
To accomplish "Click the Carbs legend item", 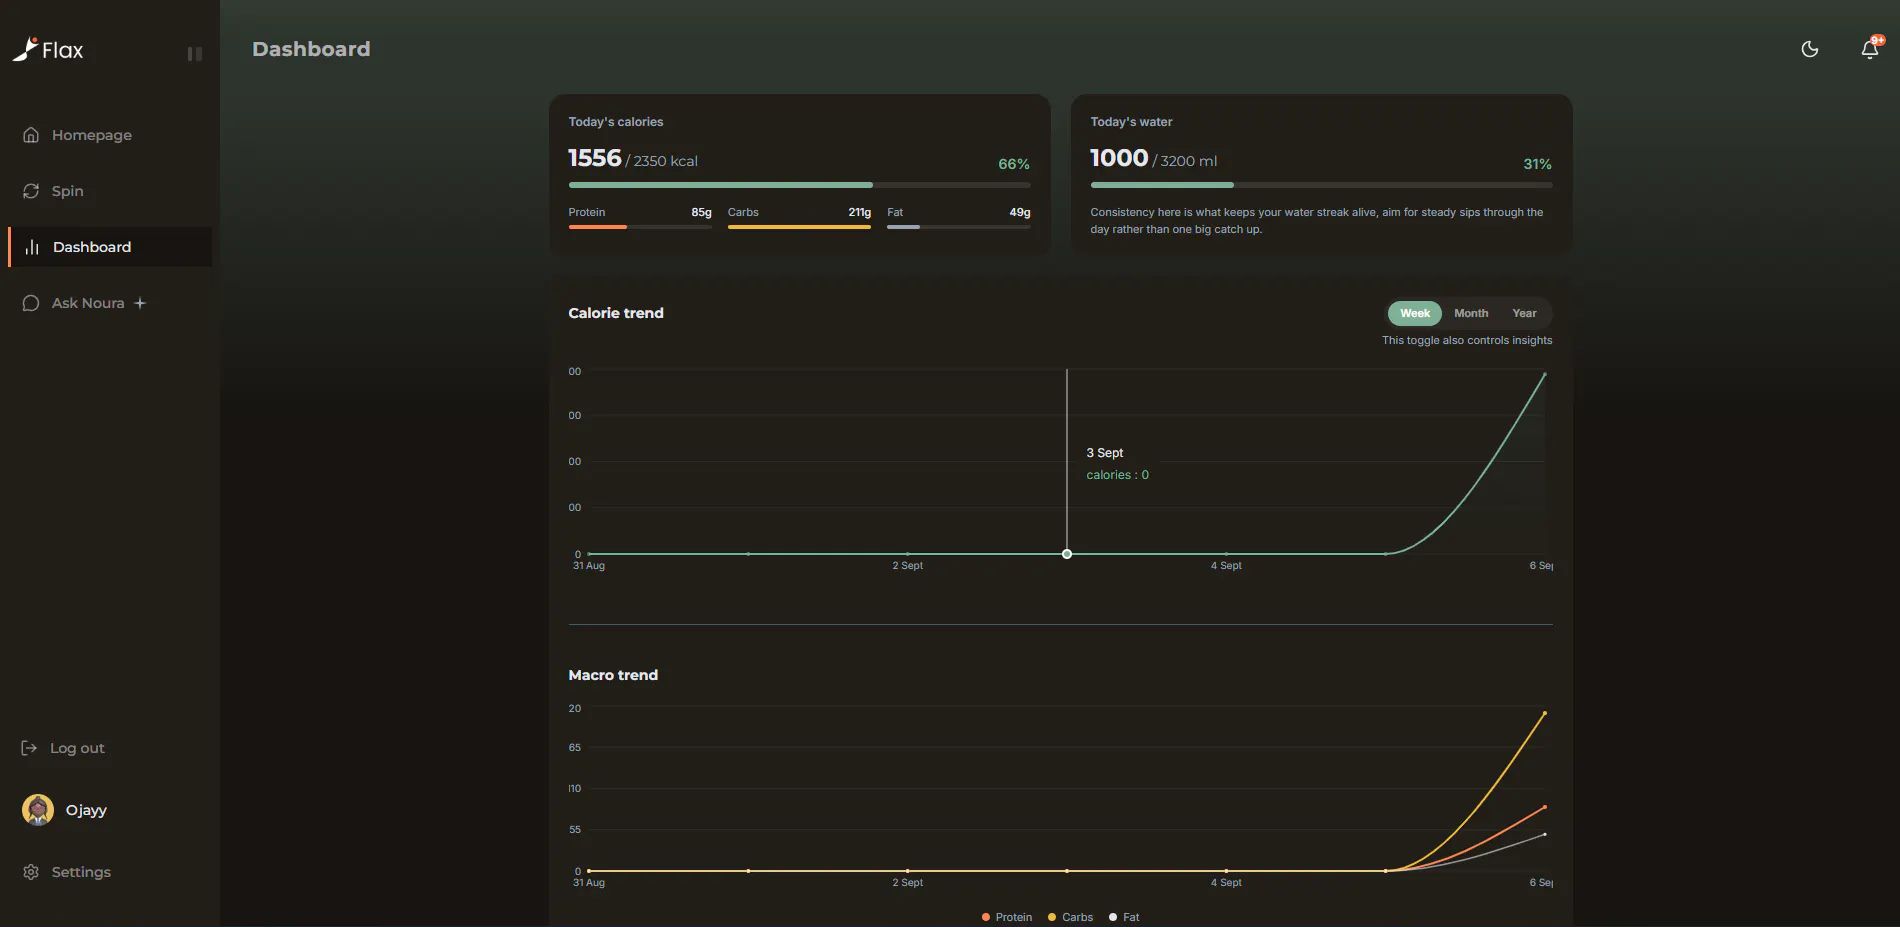I will tap(1070, 917).
